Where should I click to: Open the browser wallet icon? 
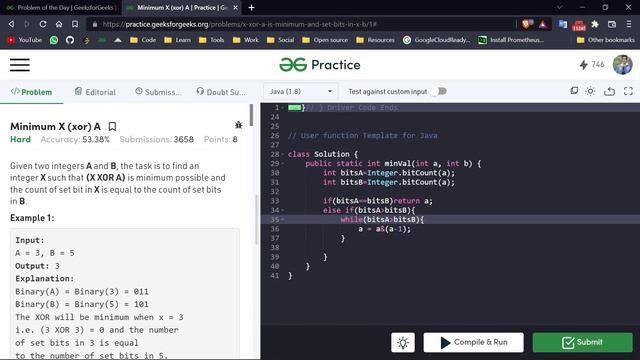(612, 24)
